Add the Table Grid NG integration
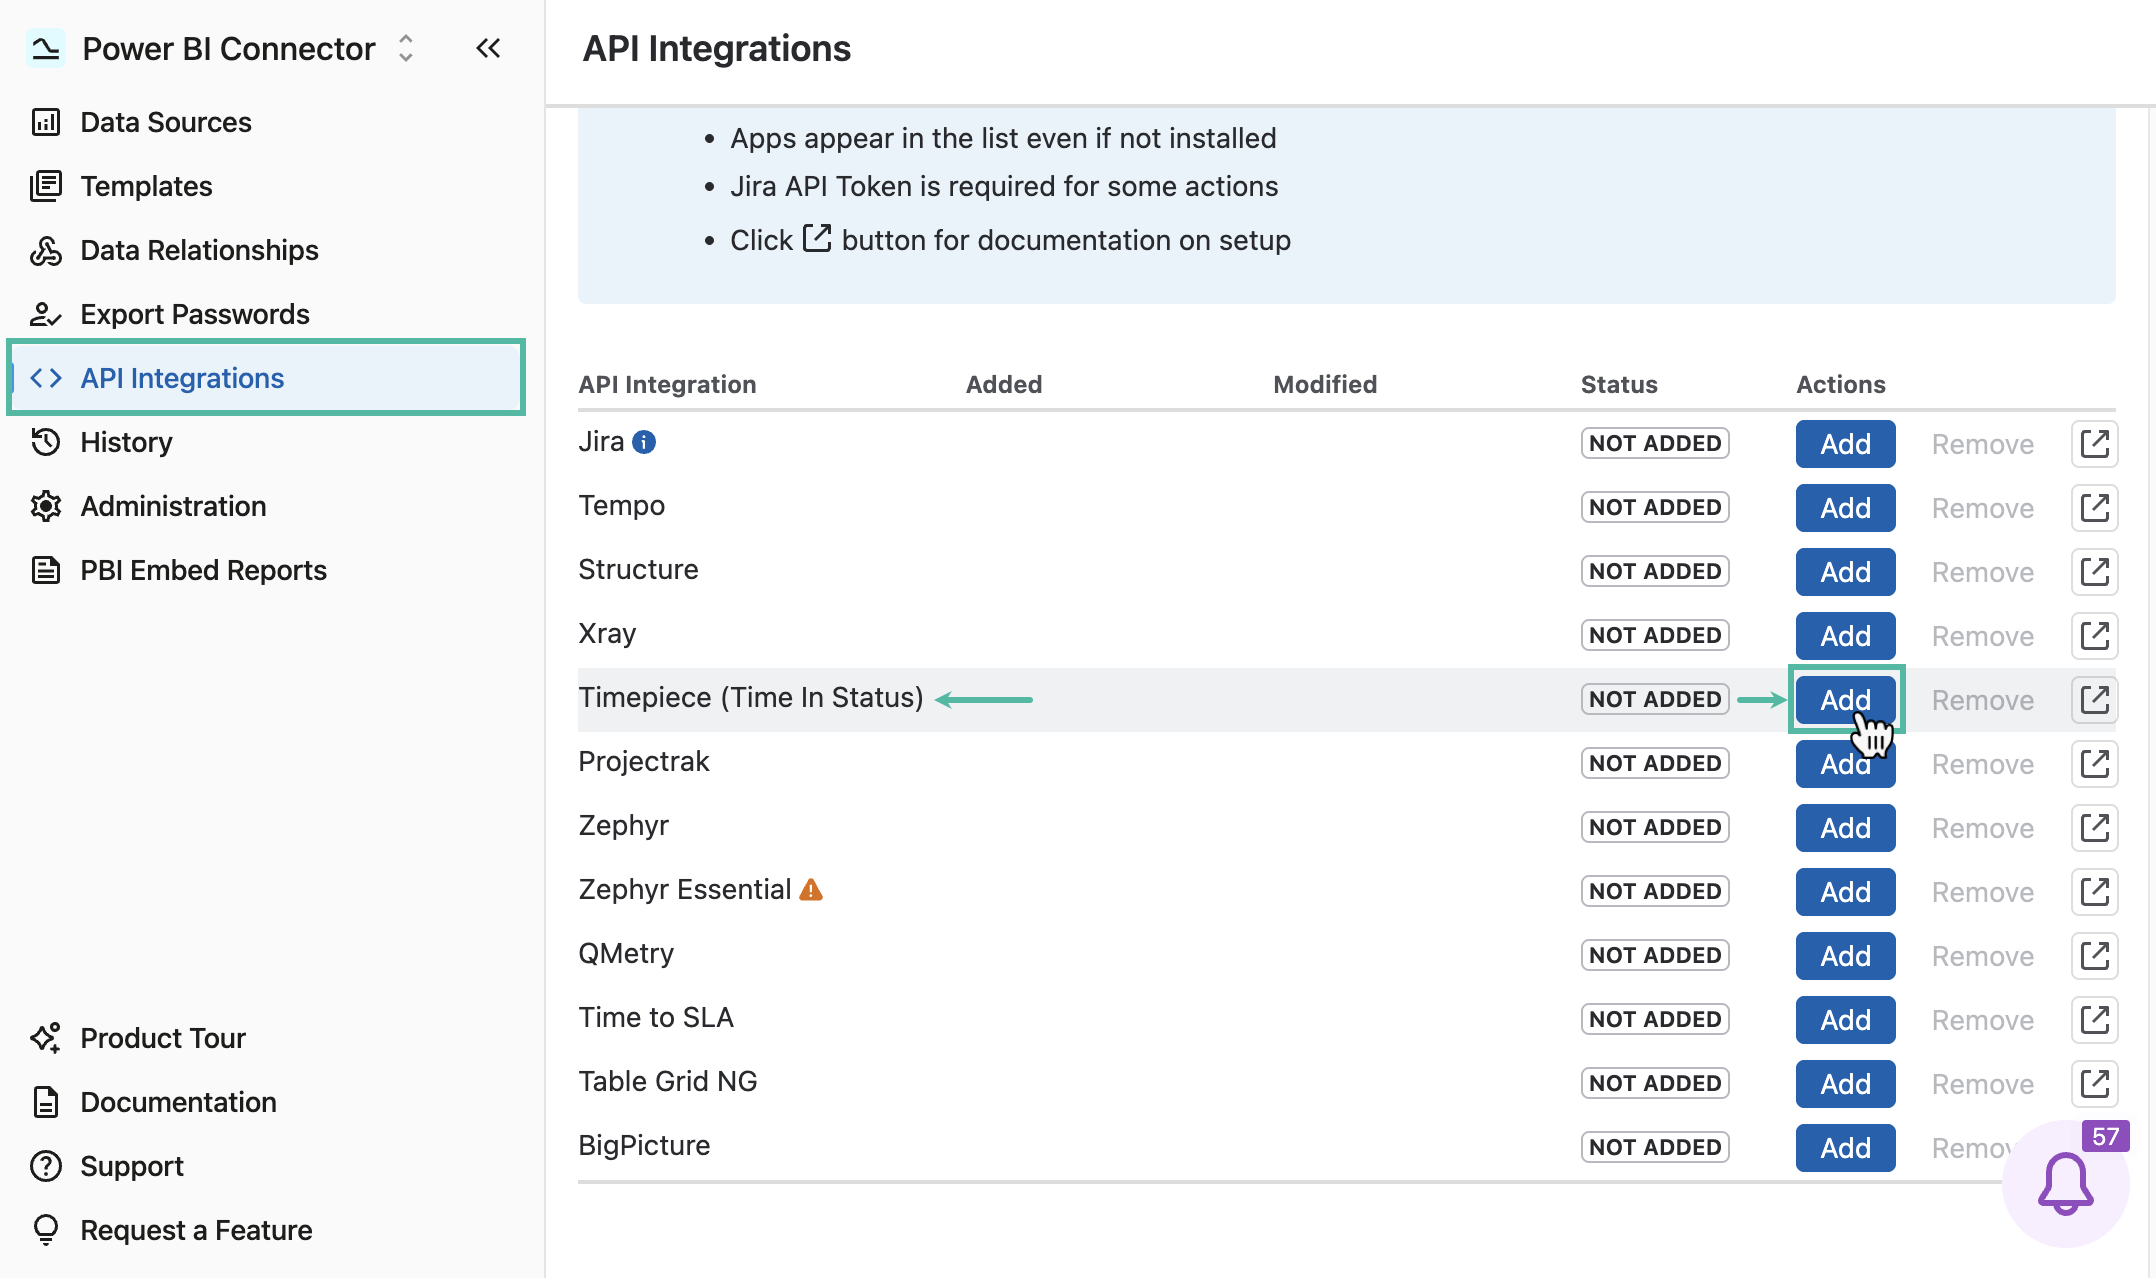The height and width of the screenshot is (1278, 2156). click(1845, 1084)
